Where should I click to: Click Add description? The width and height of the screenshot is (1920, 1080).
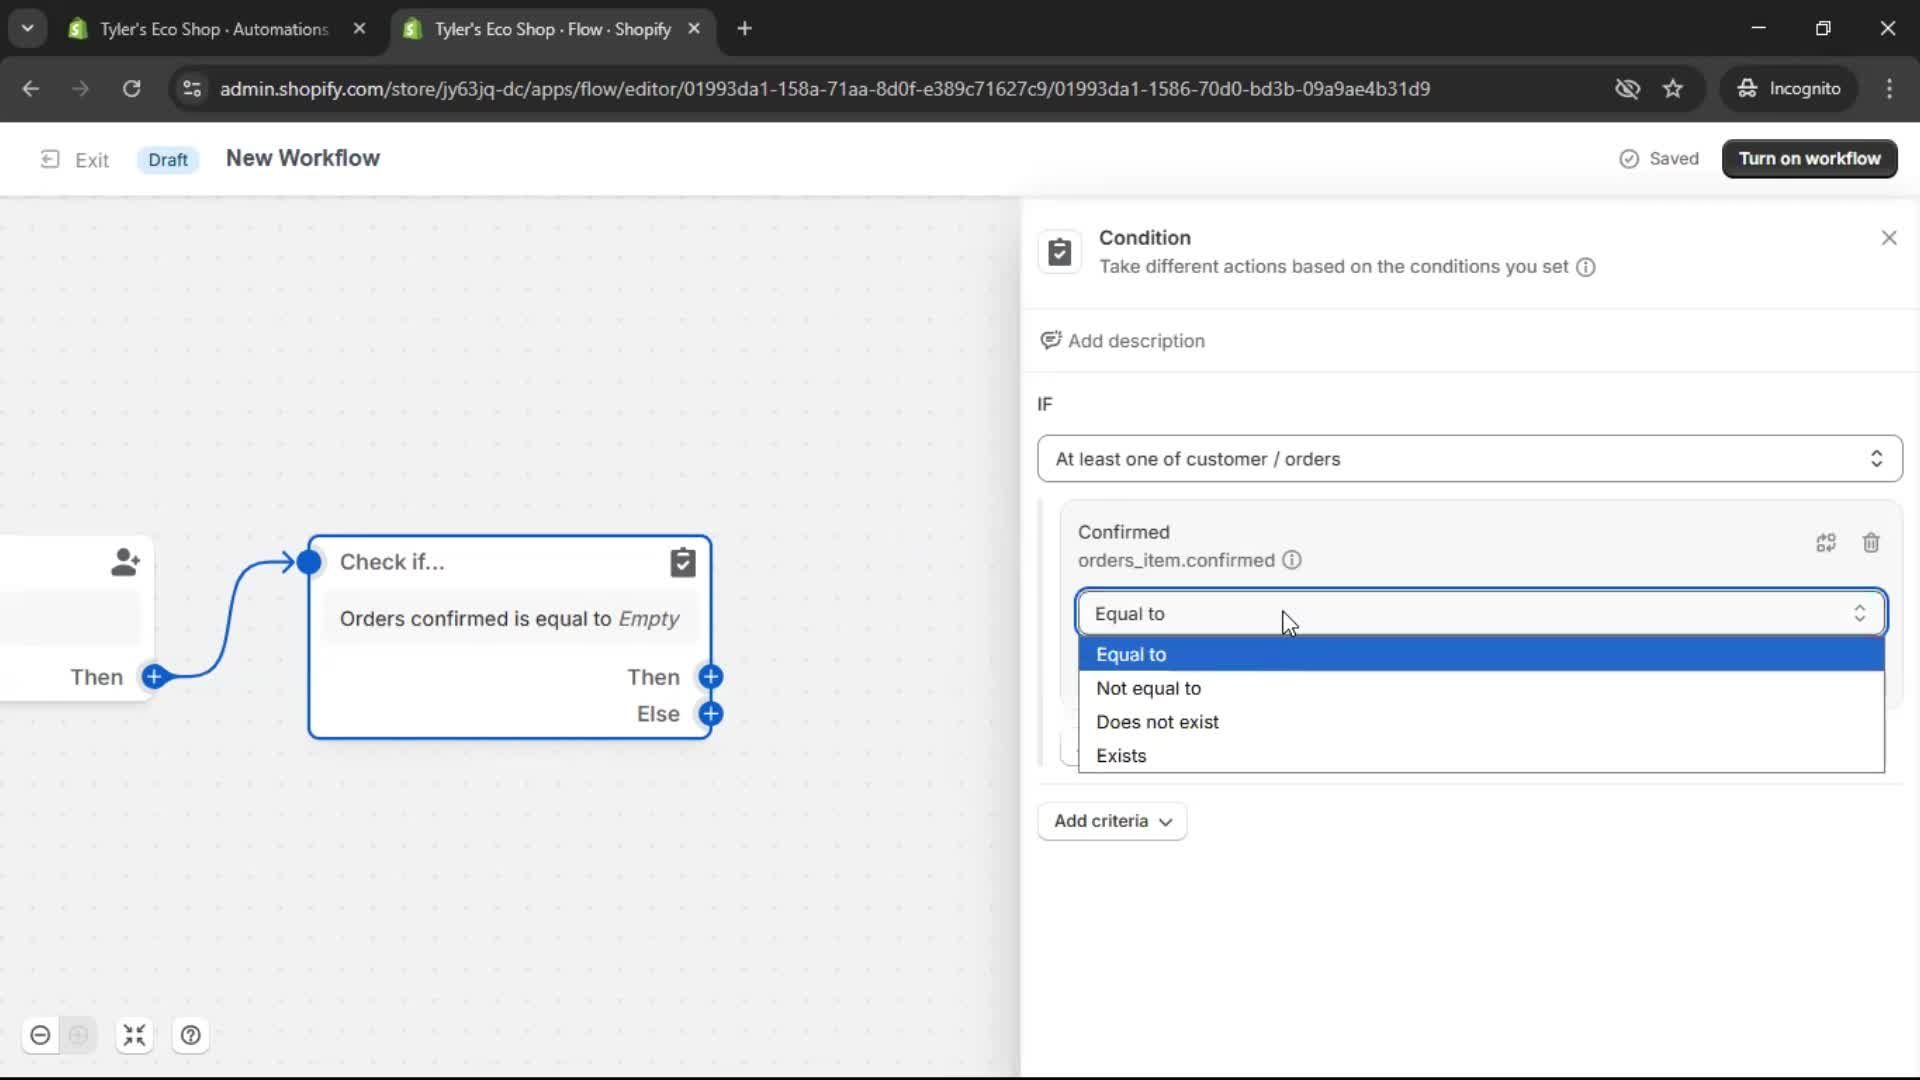(1122, 340)
